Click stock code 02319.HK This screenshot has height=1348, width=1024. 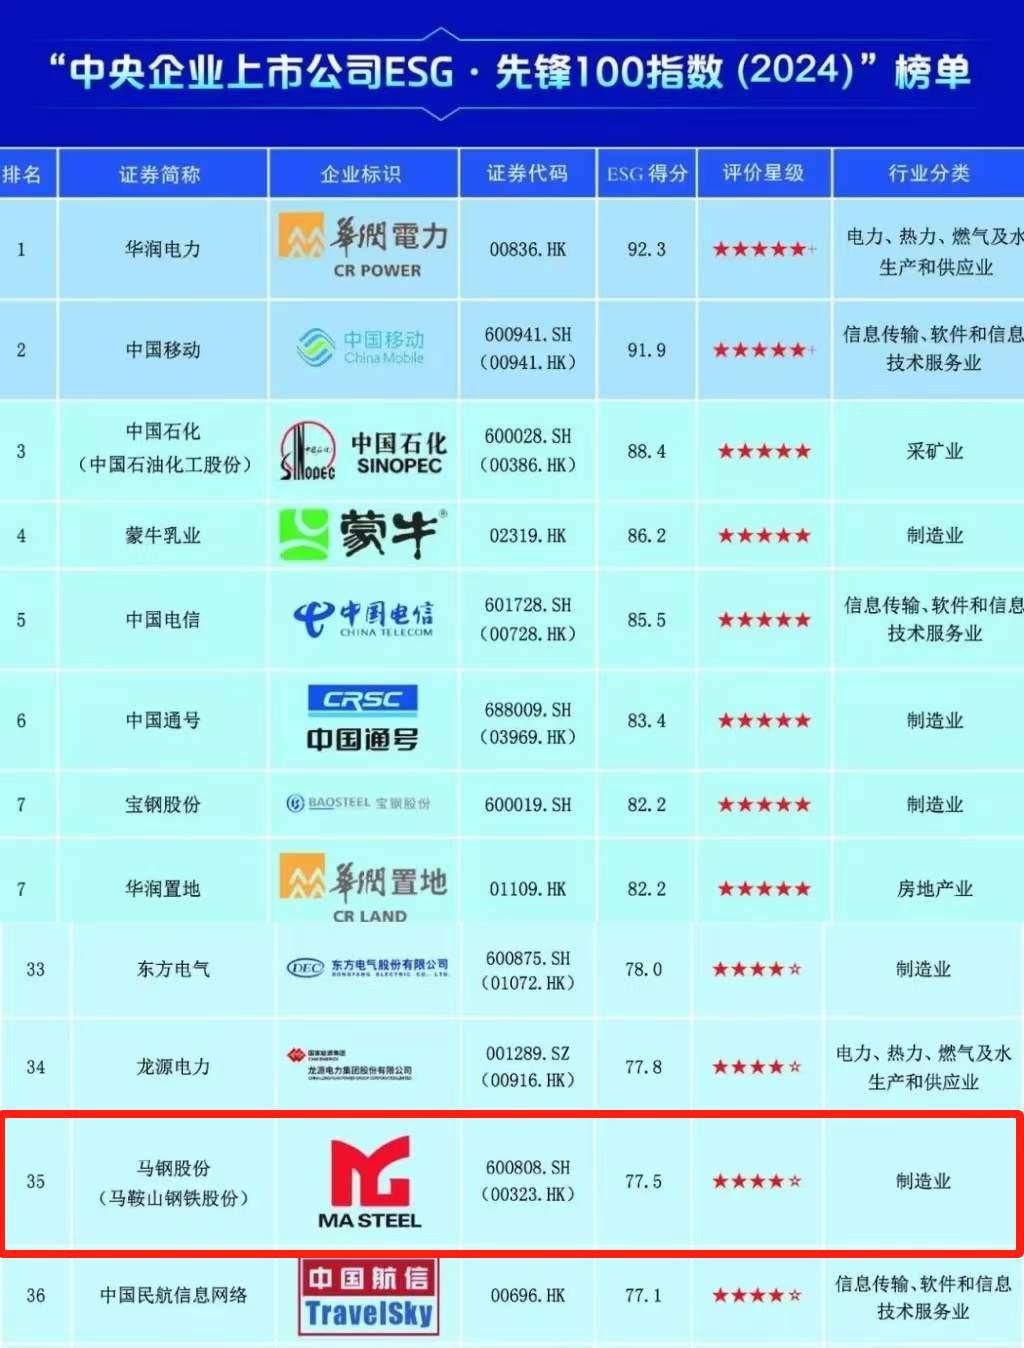528,536
